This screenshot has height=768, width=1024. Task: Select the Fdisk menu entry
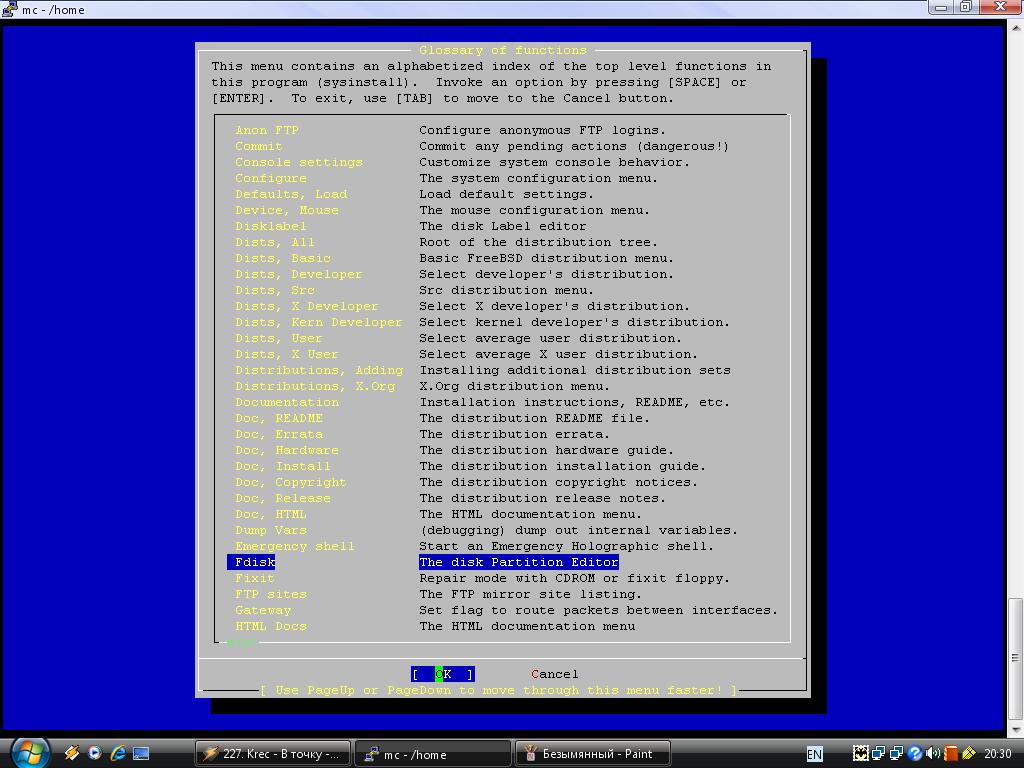point(254,562)
